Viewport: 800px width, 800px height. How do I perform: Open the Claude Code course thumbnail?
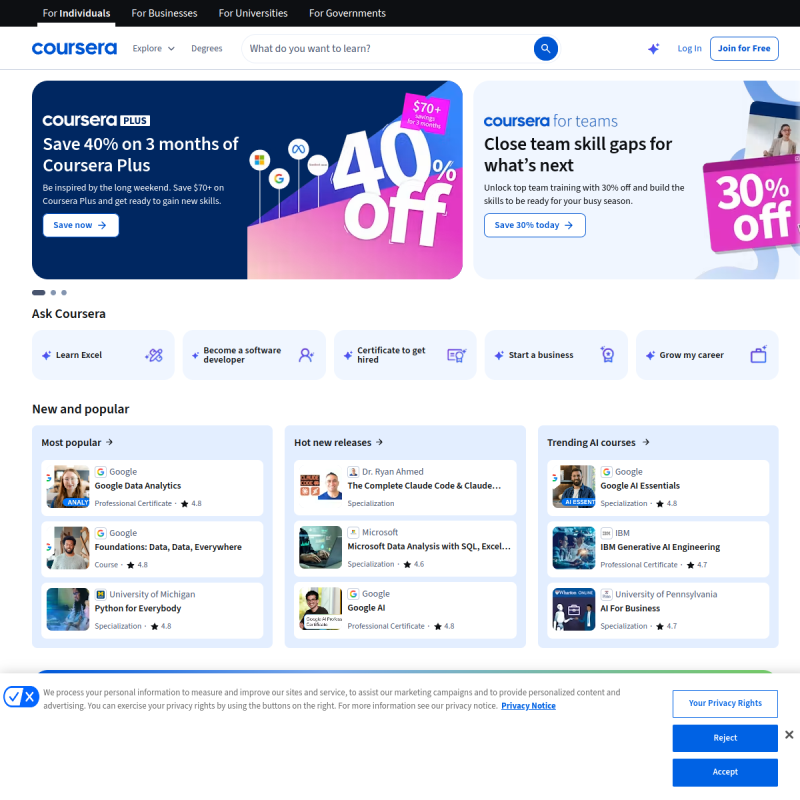point(320,486)
